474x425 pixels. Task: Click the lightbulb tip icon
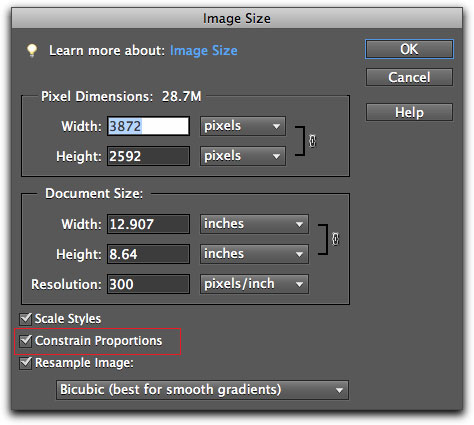click(x=32, y=51)
